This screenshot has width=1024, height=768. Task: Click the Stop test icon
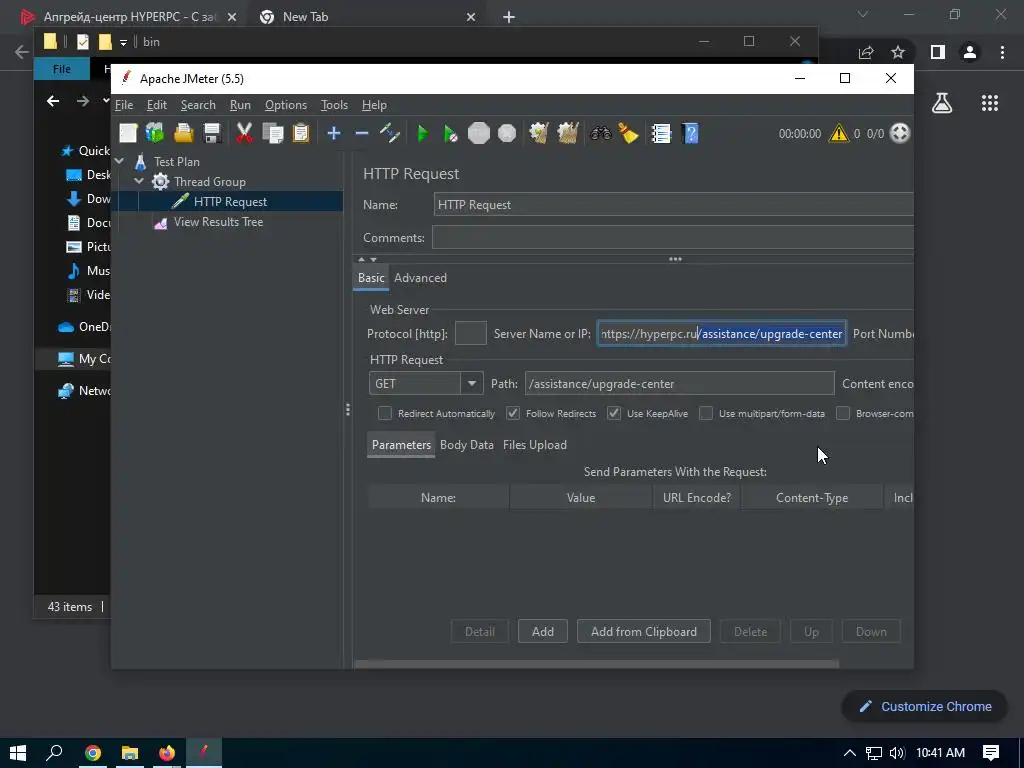(479, 133)
